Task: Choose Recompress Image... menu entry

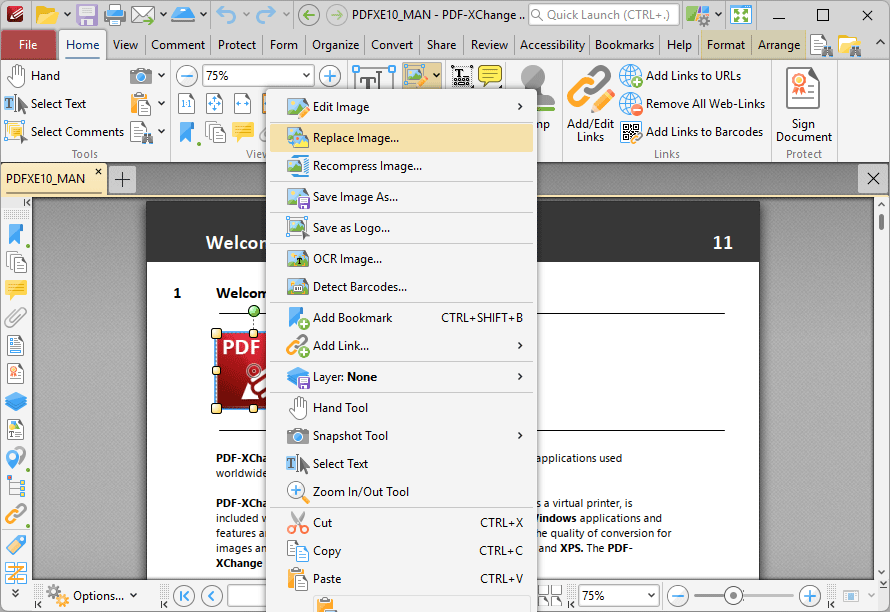Action: [401, 166]
